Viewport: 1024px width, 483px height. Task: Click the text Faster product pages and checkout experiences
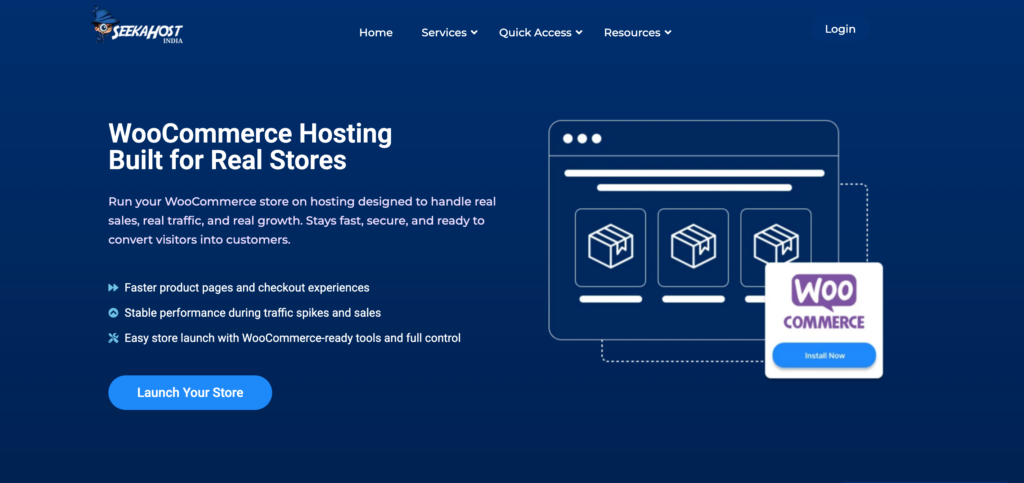(x=247, y=287)
